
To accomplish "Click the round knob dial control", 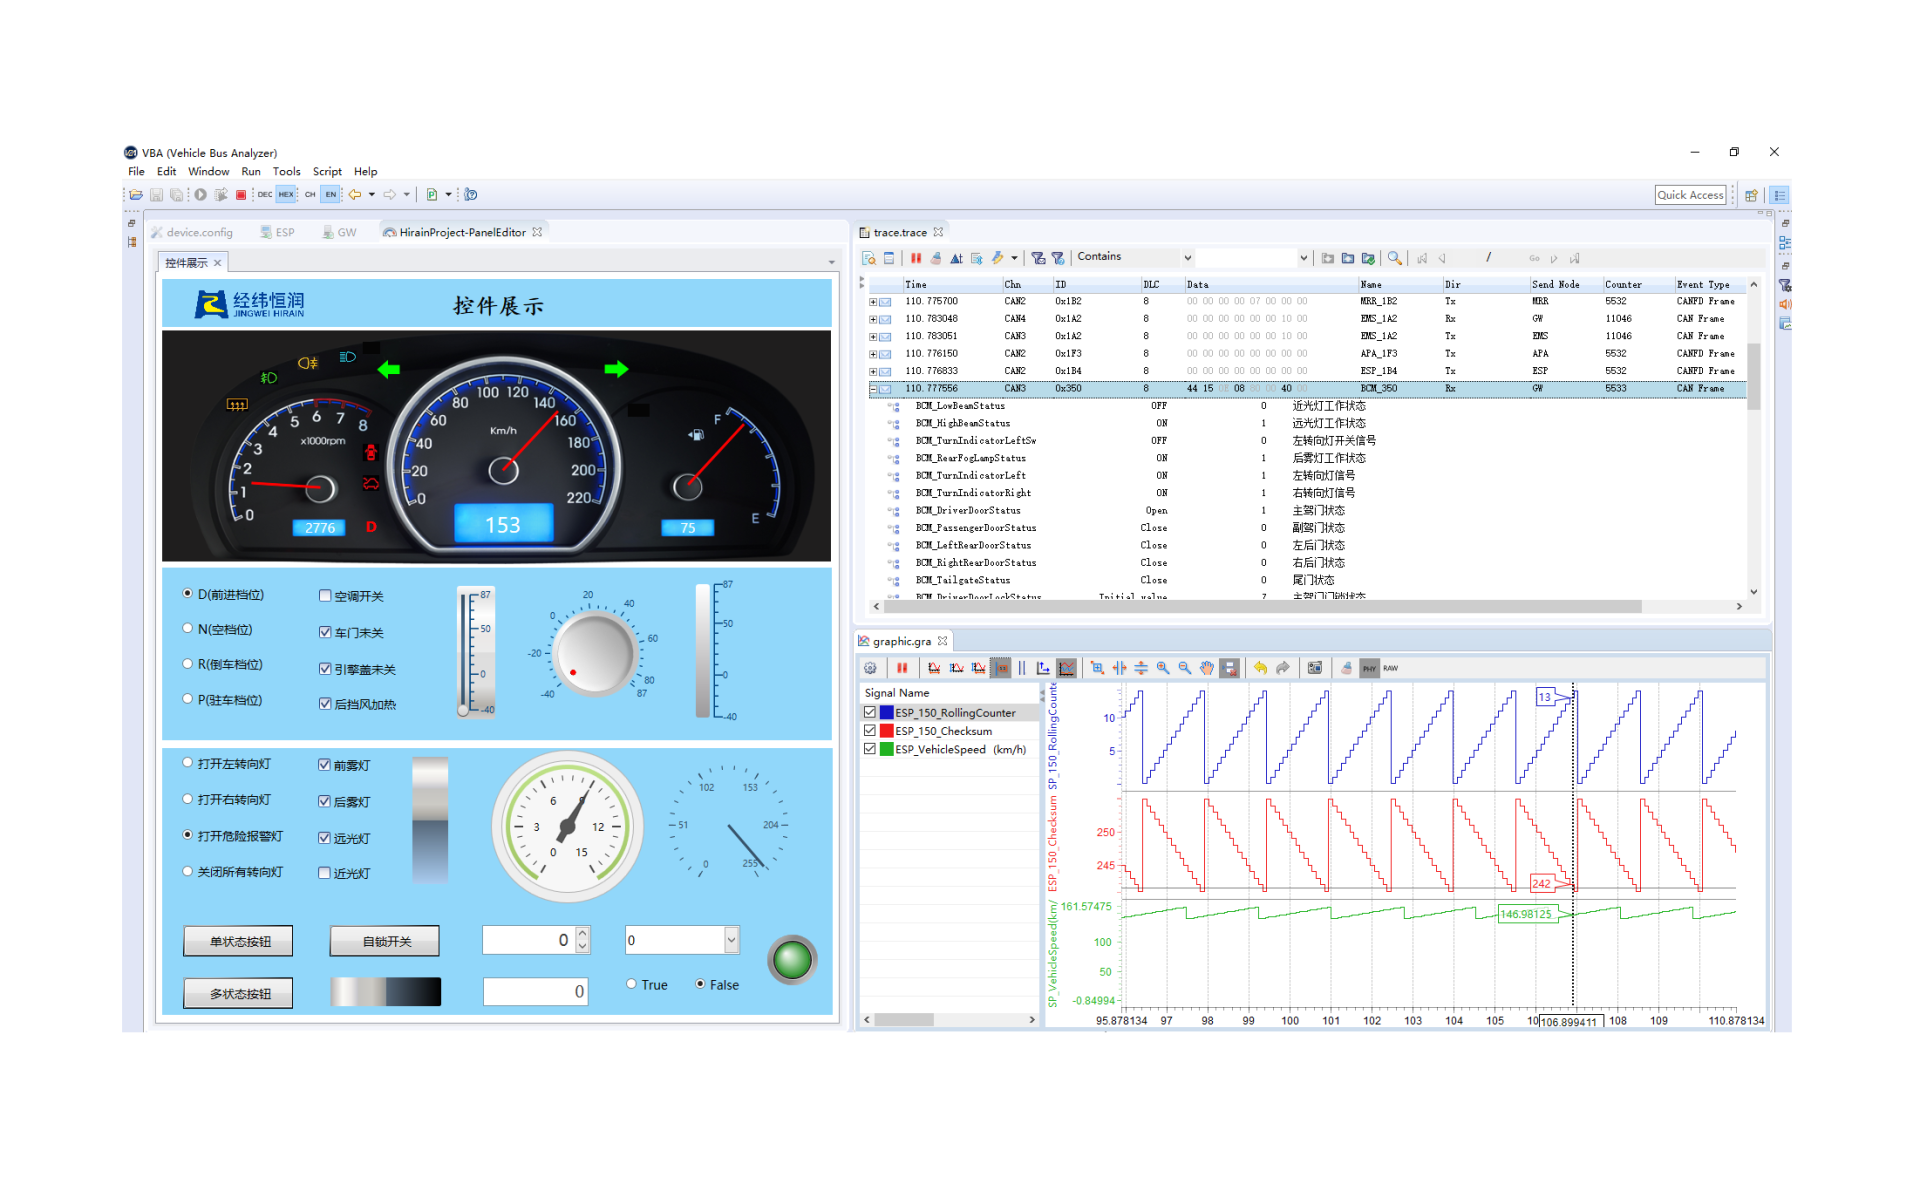I will pyautogui.click(x=594, y=652).
